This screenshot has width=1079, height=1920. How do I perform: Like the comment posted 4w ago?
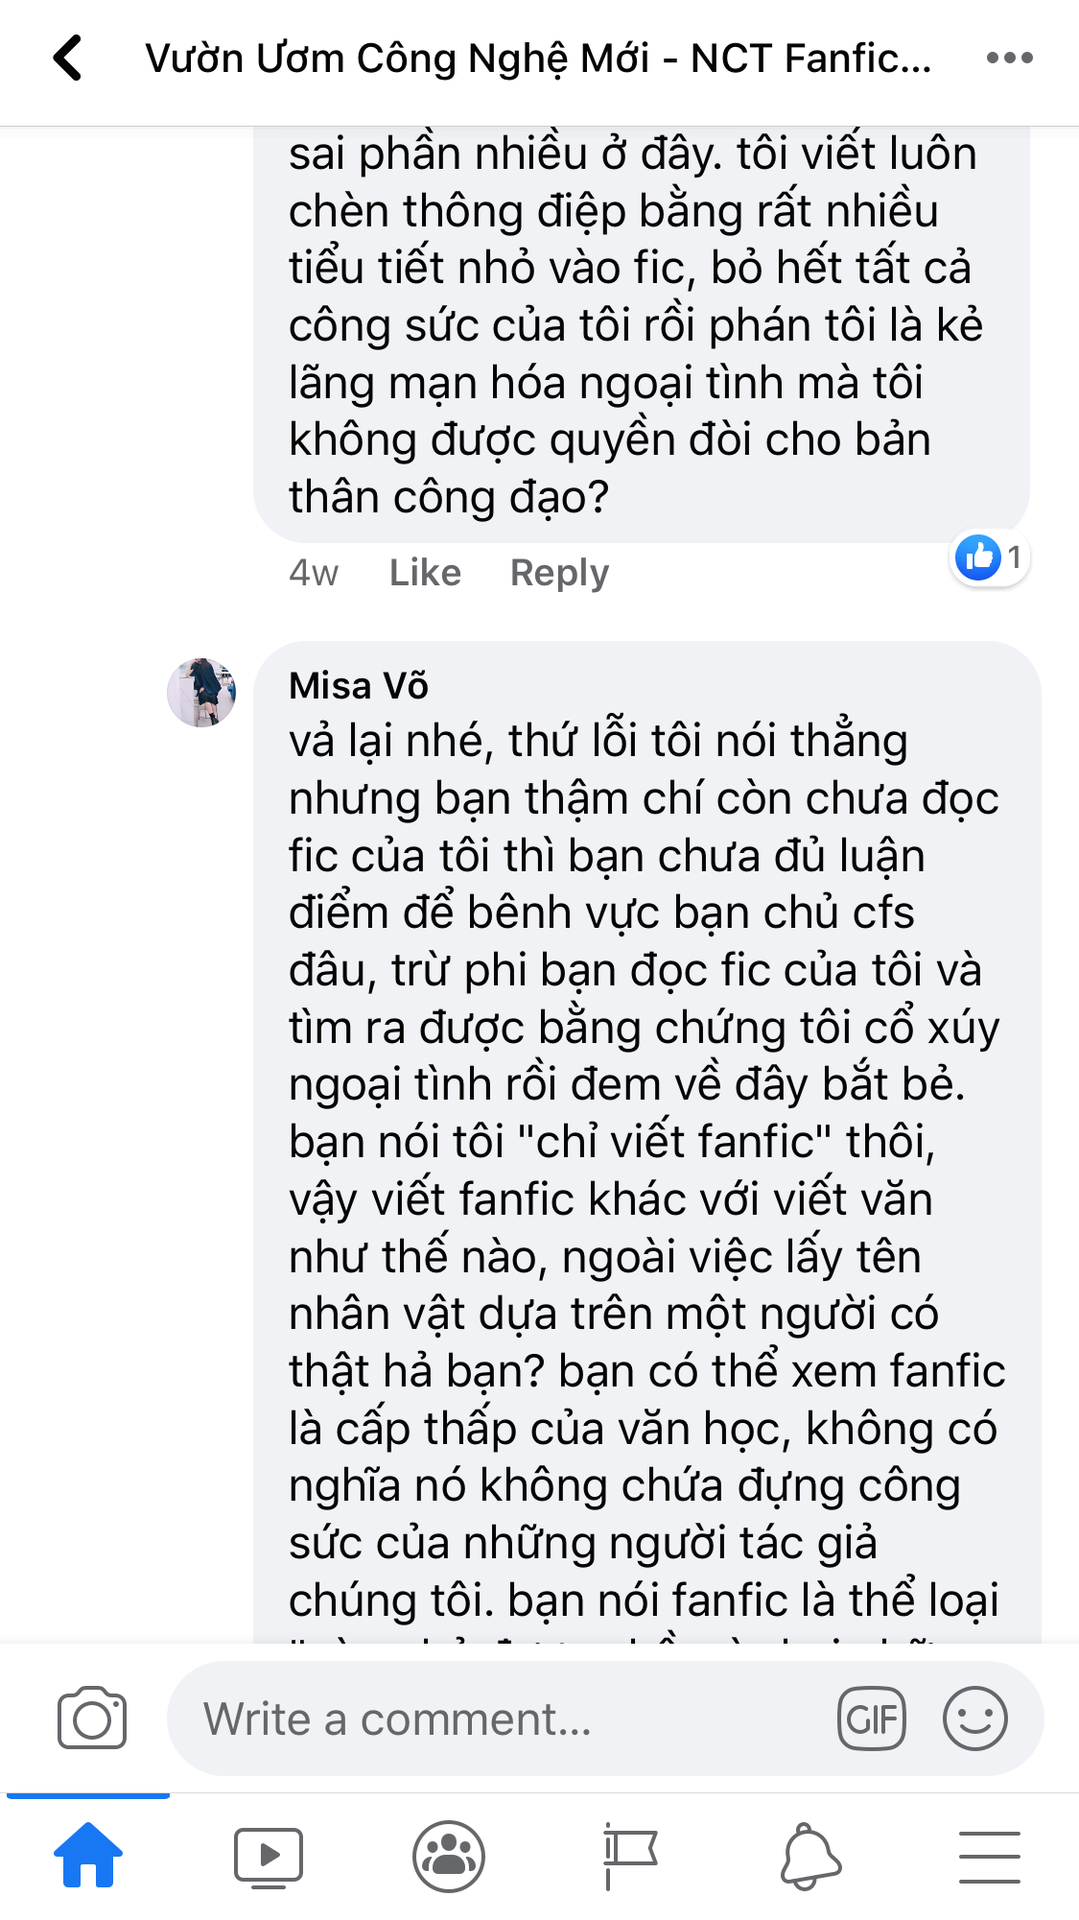point(425,573)
